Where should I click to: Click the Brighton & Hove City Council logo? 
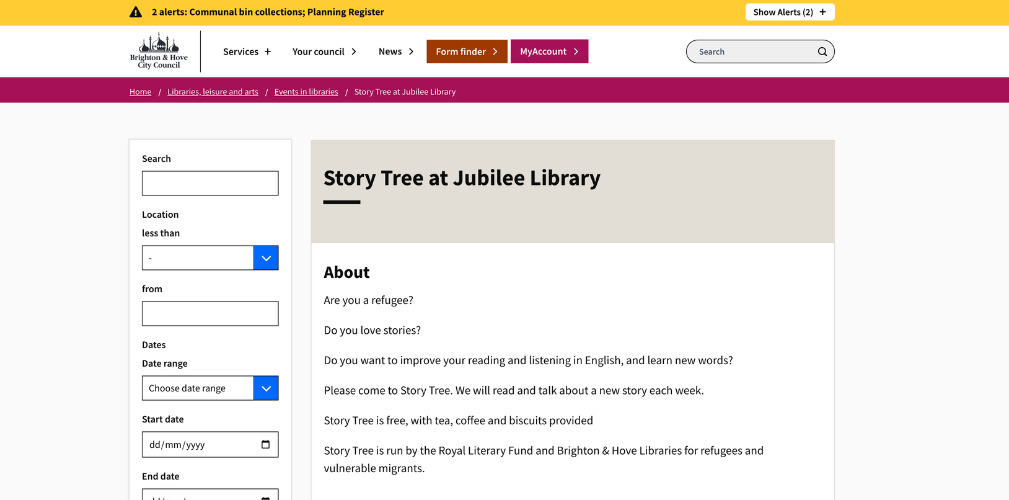[158, 51]
